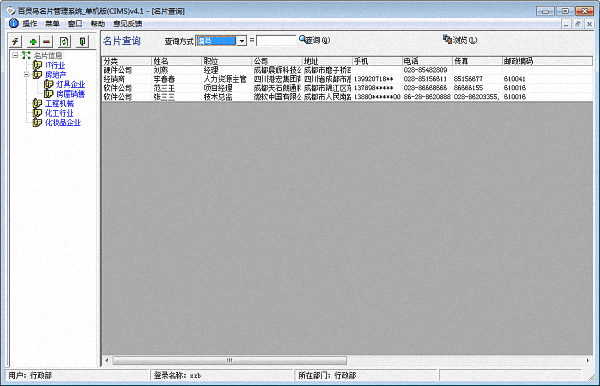600x386 pixels.
Task: Click the exit door toolbar icon
Action: click(x=82, y=41)
